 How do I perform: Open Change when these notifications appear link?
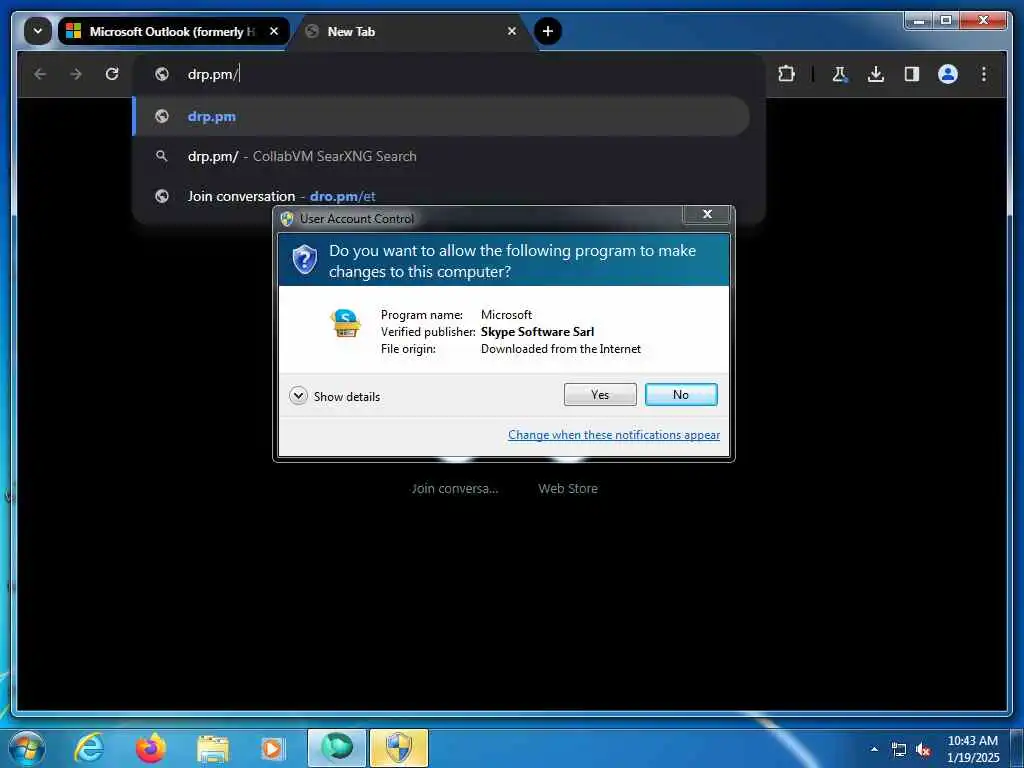pos(614,435)
